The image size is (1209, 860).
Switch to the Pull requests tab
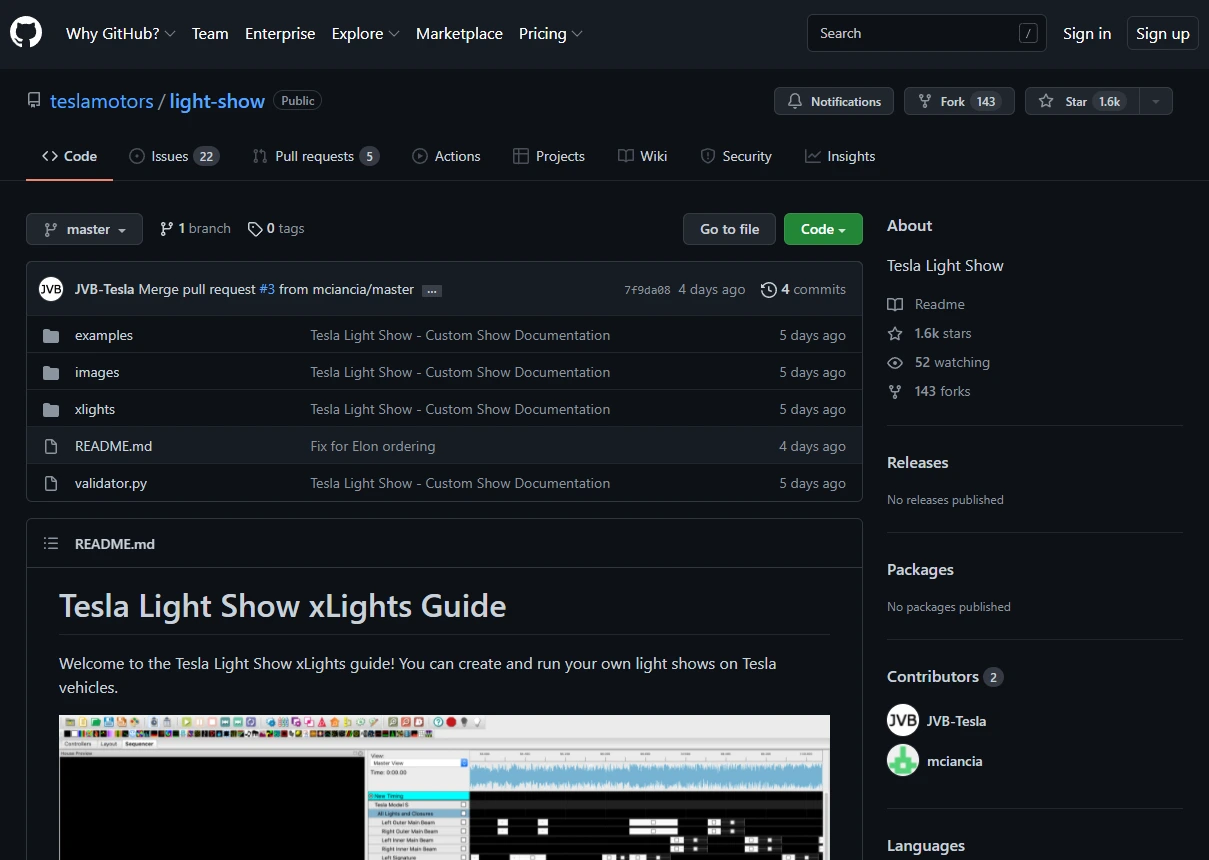click(316, 156)
